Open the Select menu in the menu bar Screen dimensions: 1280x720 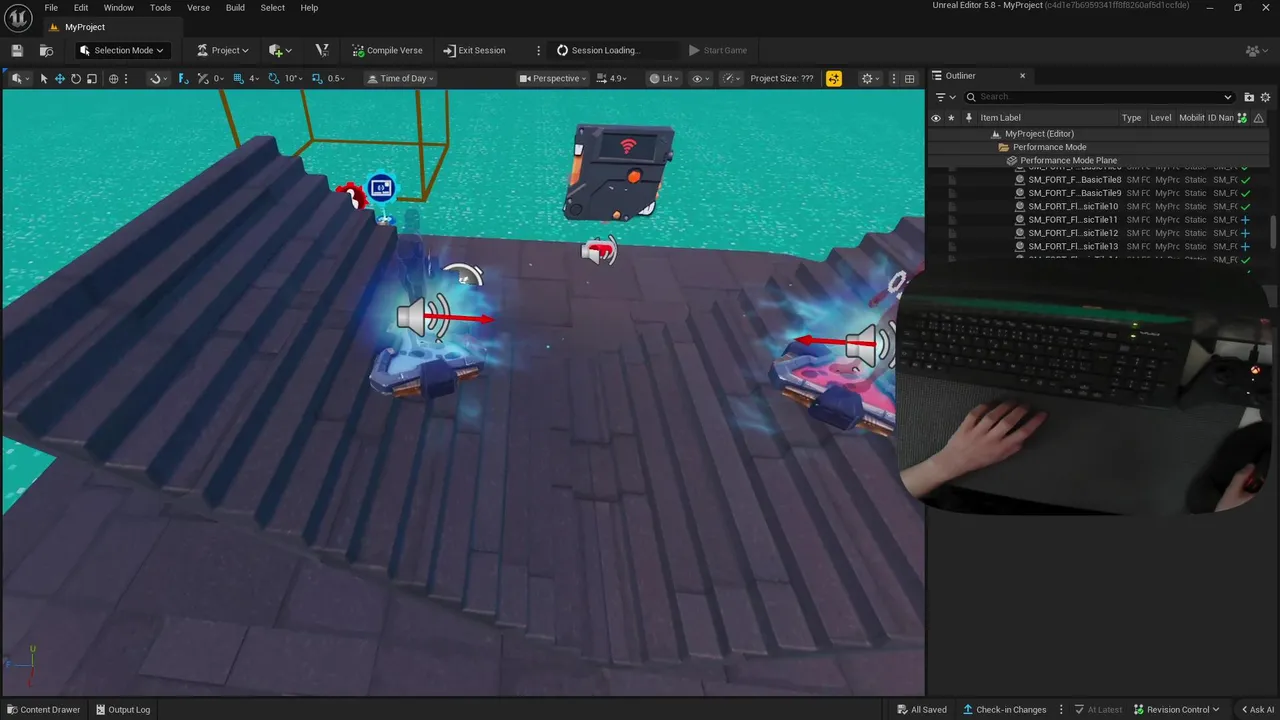click(x=273, y=8)
